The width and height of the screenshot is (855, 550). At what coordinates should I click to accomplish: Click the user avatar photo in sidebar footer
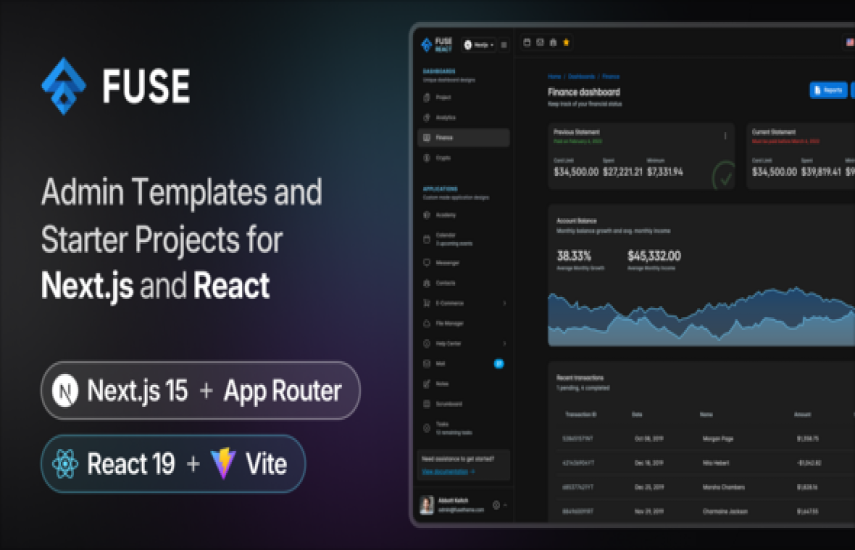coord(427,505)
